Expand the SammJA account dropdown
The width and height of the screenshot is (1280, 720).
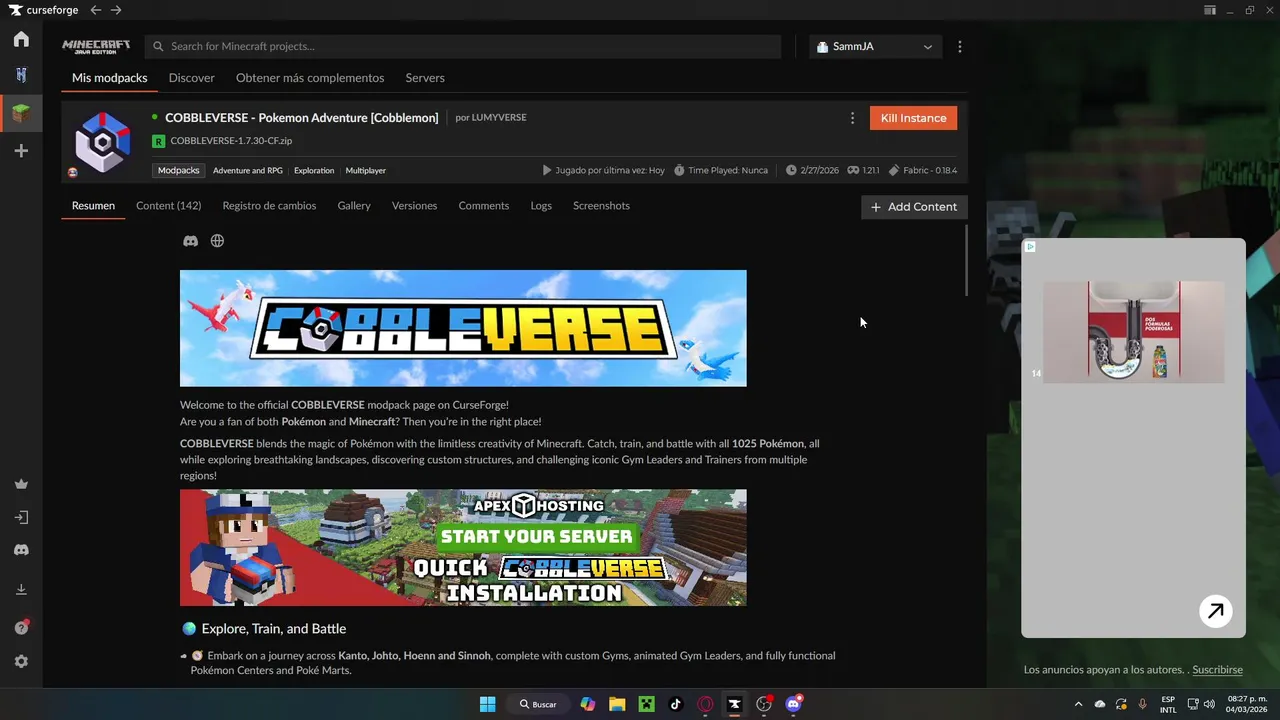[875, 47]
